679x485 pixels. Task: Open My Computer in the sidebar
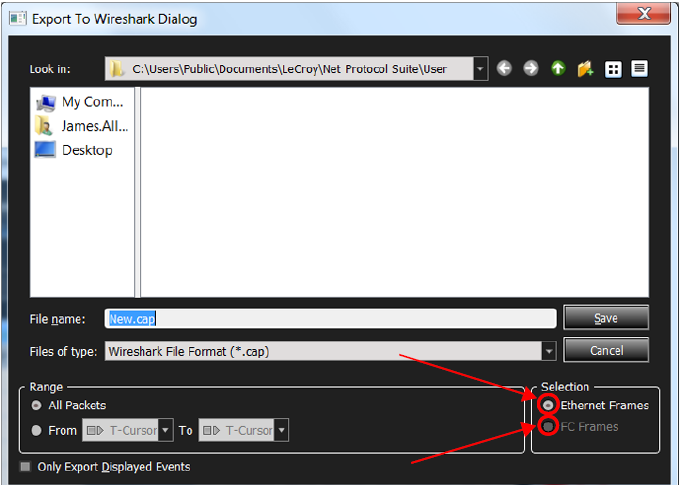(x=80, y=102)
